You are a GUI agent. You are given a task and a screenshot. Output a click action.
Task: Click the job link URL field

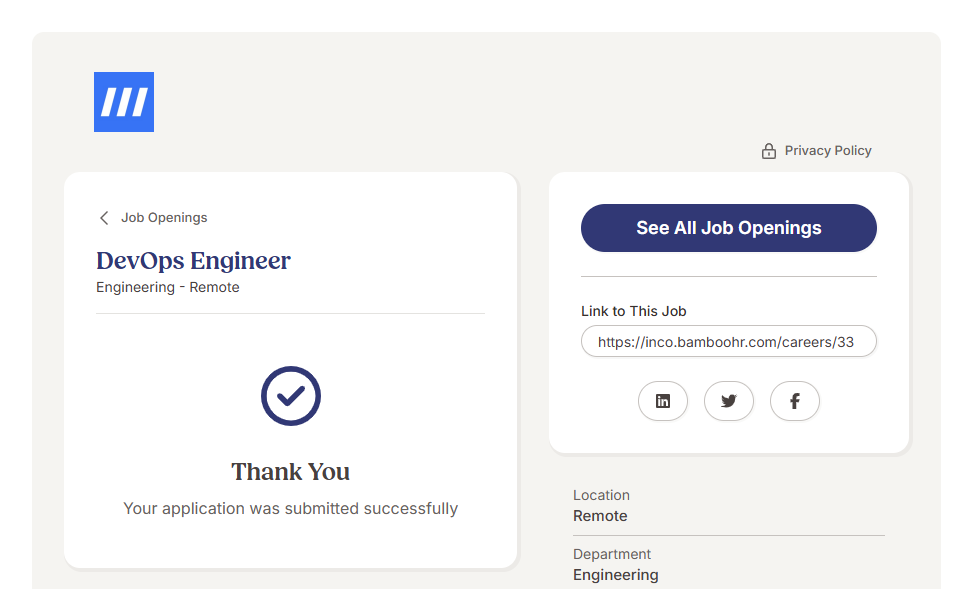pos(728,341)
